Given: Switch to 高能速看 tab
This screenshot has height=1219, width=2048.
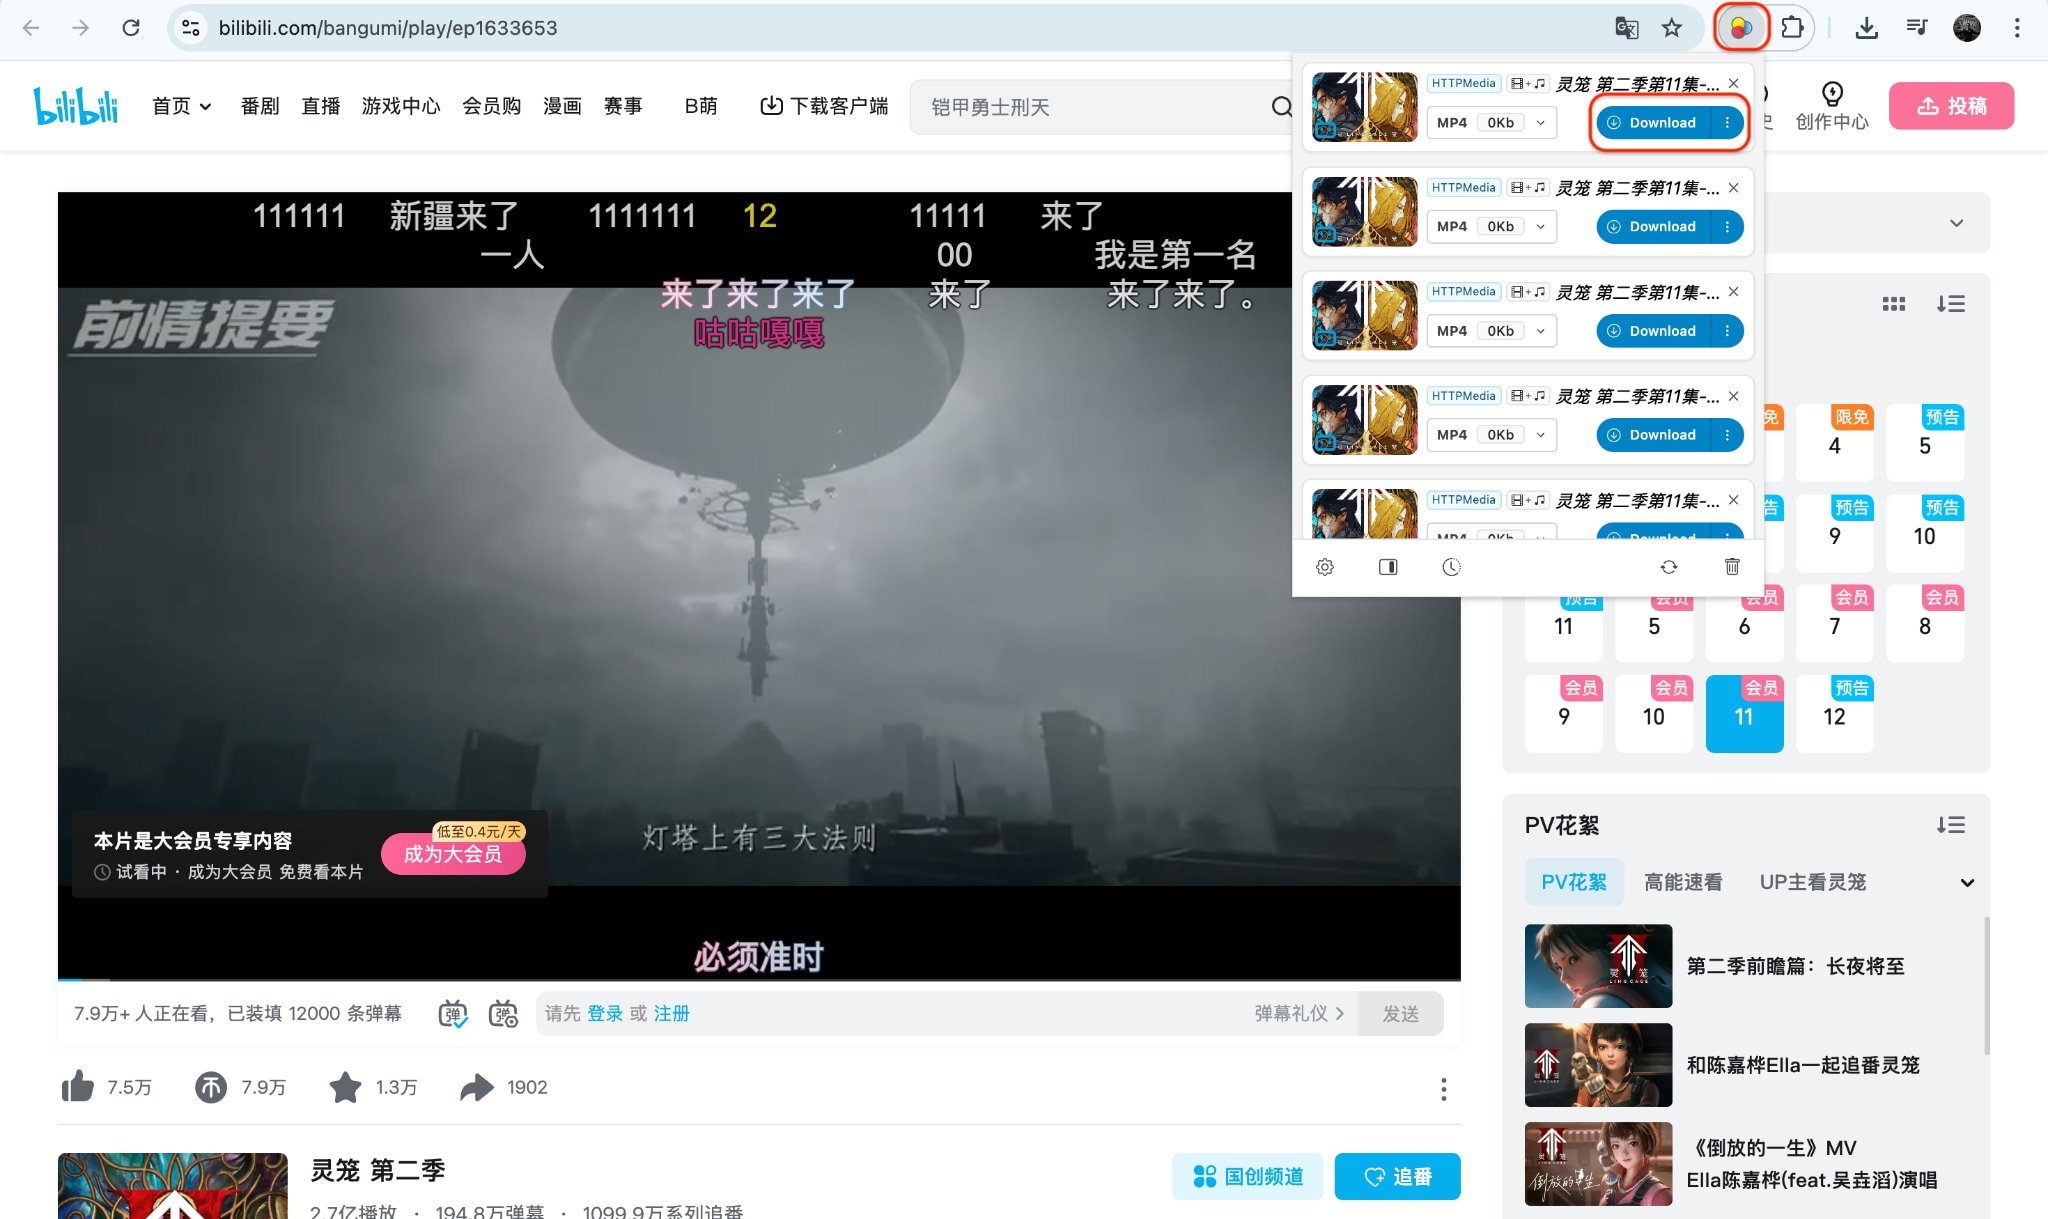Looking at the screenshot, I should coord(1683,882).
